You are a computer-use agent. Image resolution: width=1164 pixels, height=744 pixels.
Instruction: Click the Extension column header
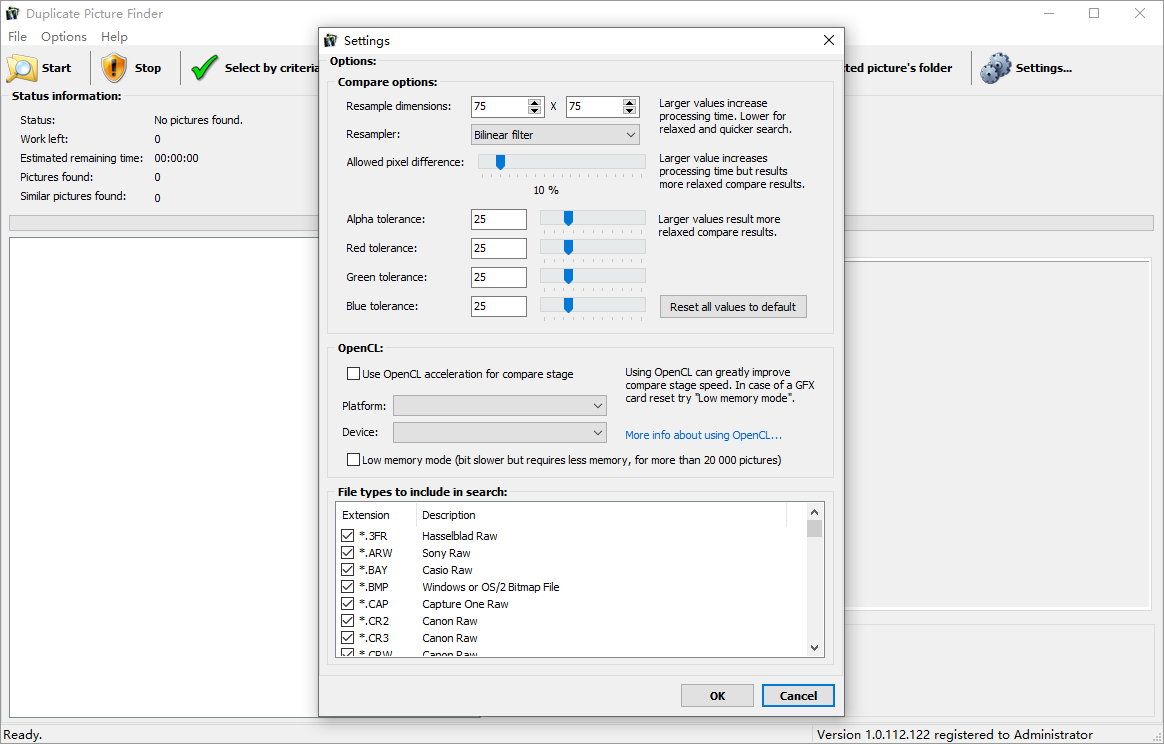coord(376,515)
